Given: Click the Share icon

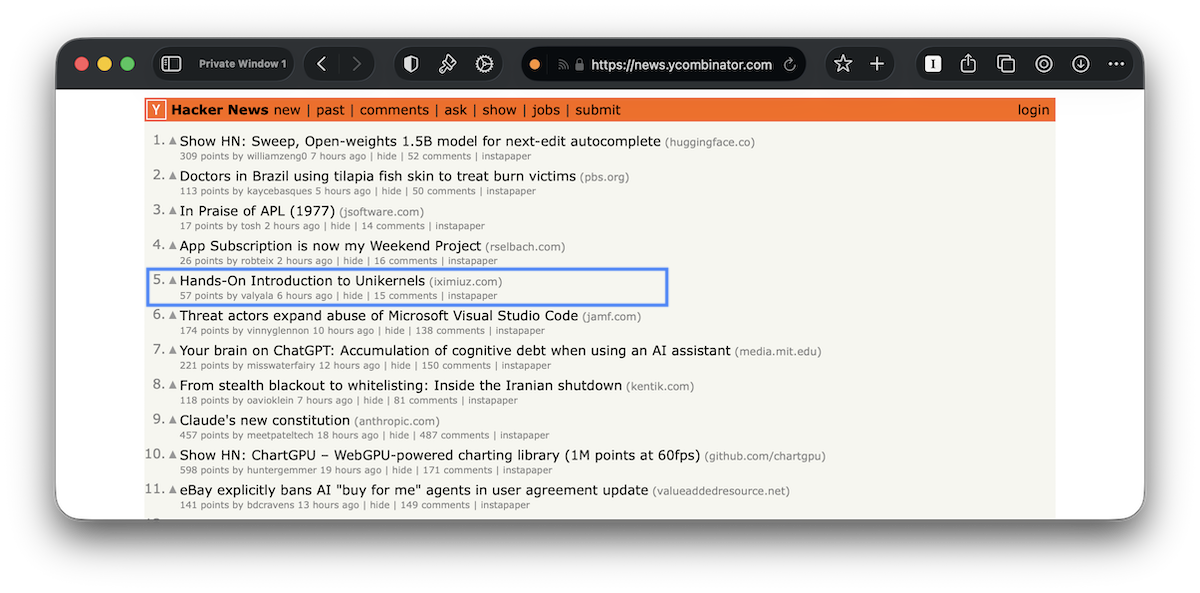Looking at the screenshot, I should (967, 63).
